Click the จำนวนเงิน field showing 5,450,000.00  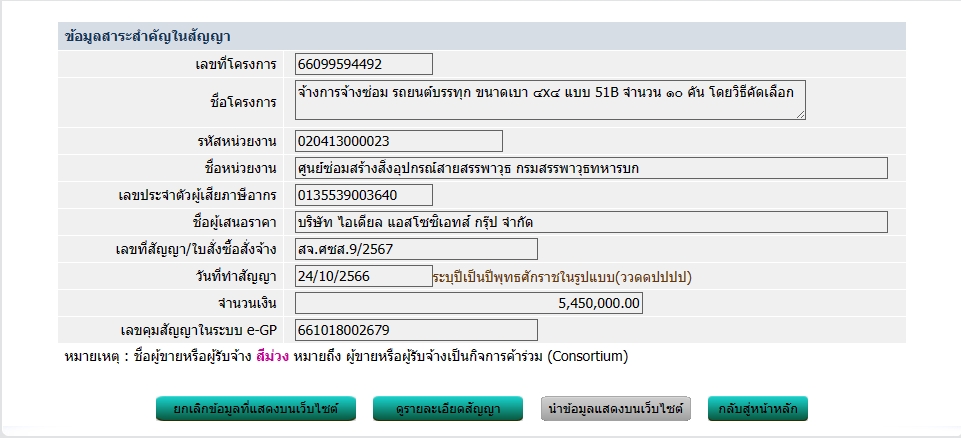tap(469, 303)
